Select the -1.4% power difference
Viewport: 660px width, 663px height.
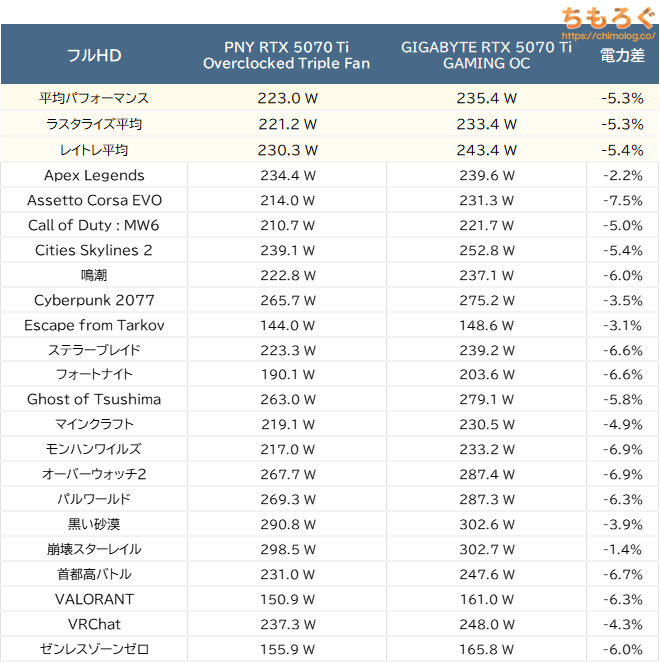pos(622,548)
